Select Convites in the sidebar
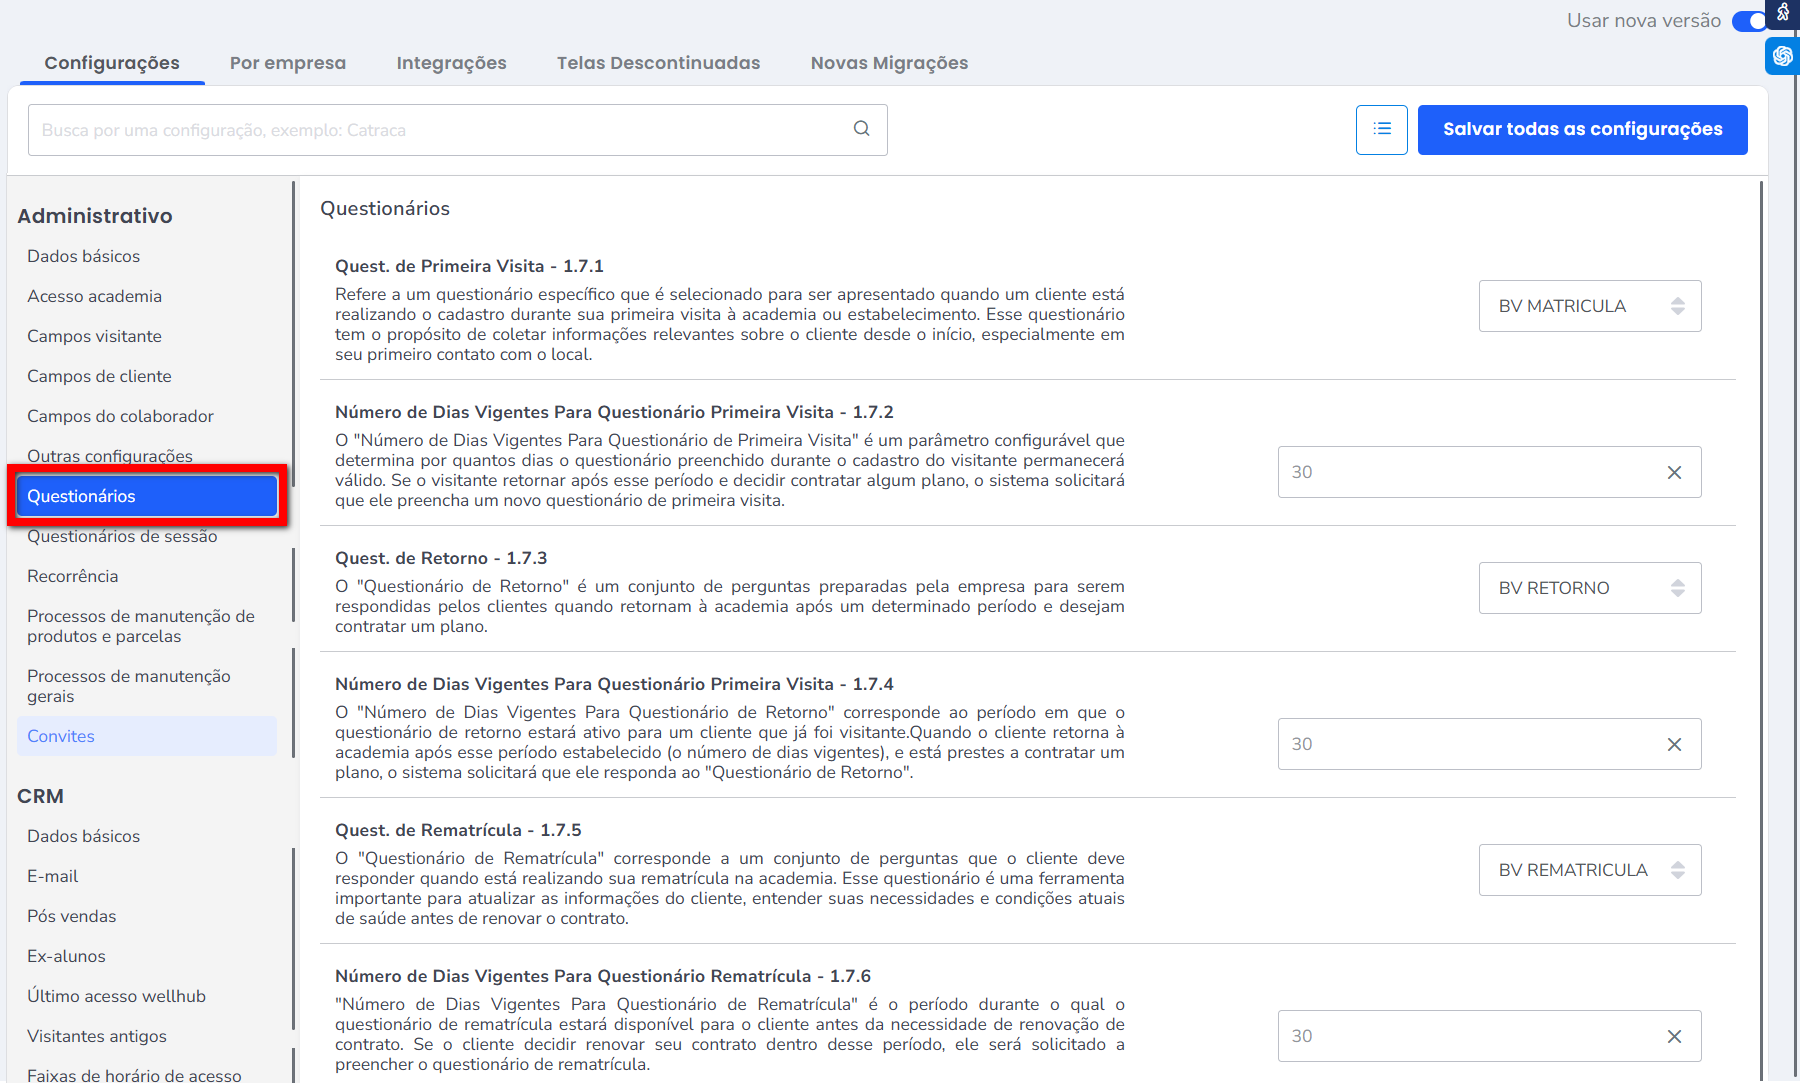The width and height of the screenshot is (1800, 1083). coord(61,736)
